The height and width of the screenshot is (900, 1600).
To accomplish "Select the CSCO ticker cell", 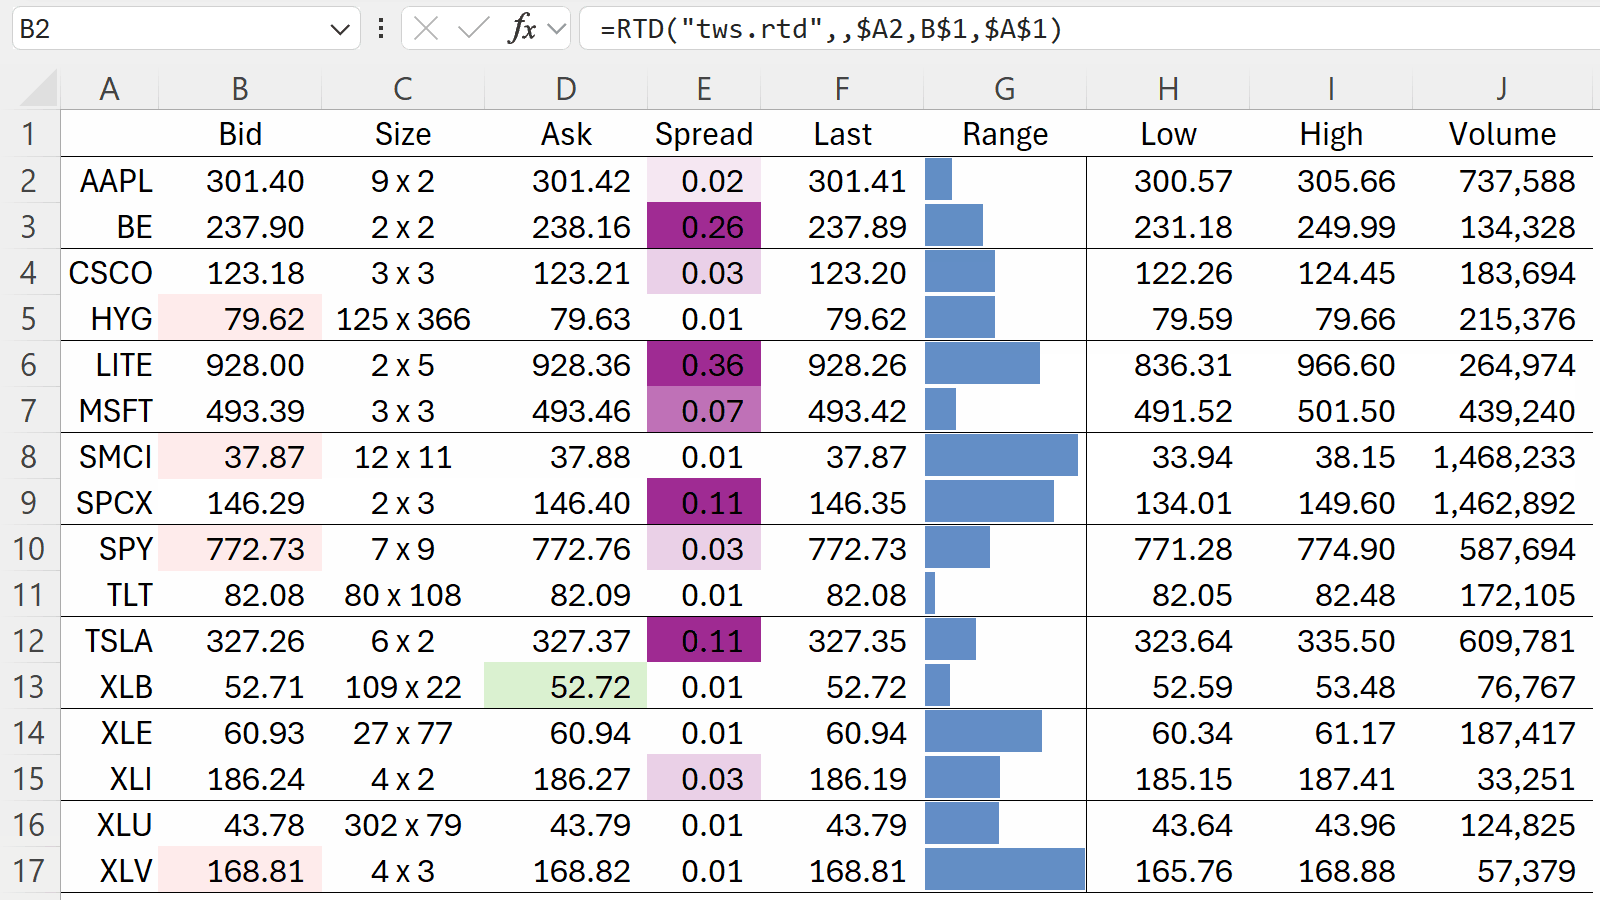I will [110, 272].
